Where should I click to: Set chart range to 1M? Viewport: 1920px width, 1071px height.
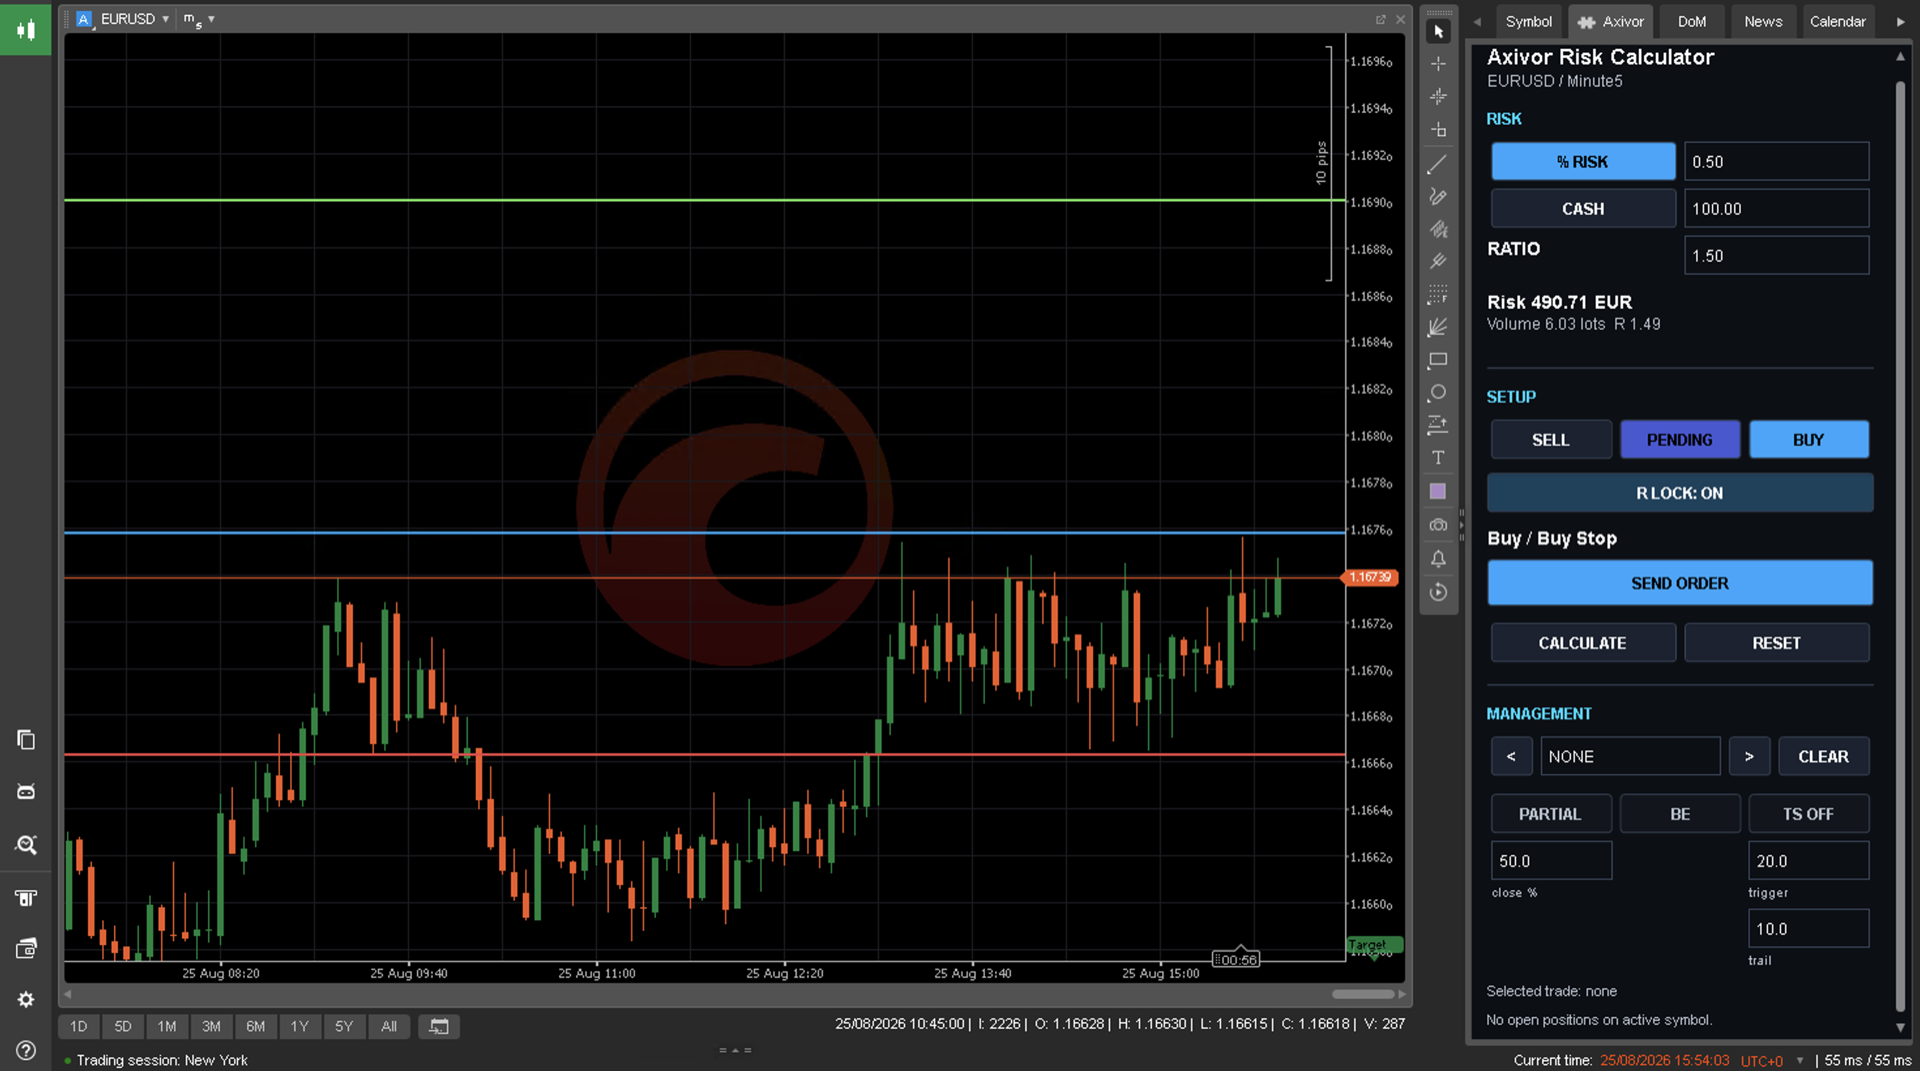tap(167, 1026)
